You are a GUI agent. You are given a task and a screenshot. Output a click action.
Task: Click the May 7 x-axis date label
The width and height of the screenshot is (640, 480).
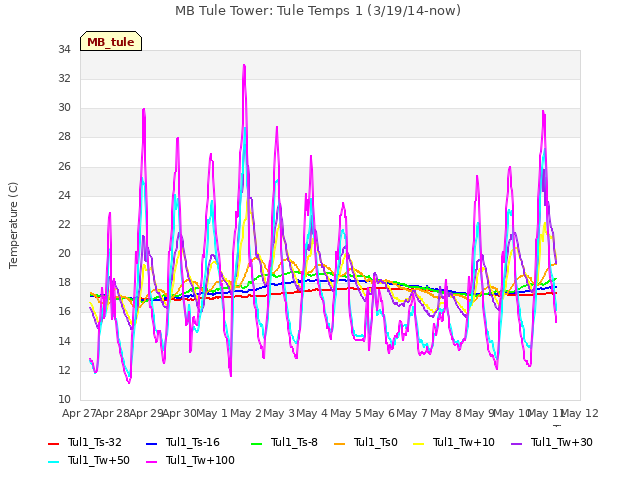coord(413,413)
